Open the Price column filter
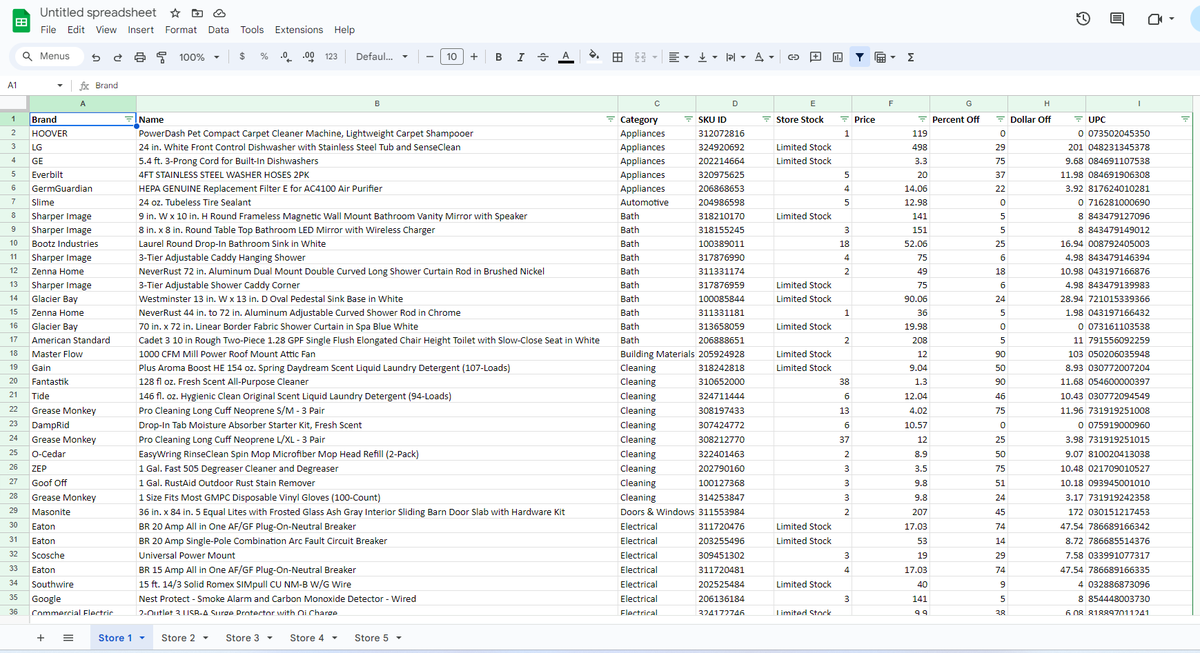Viewport: 1200px width, 653px height. coord(921,119)
